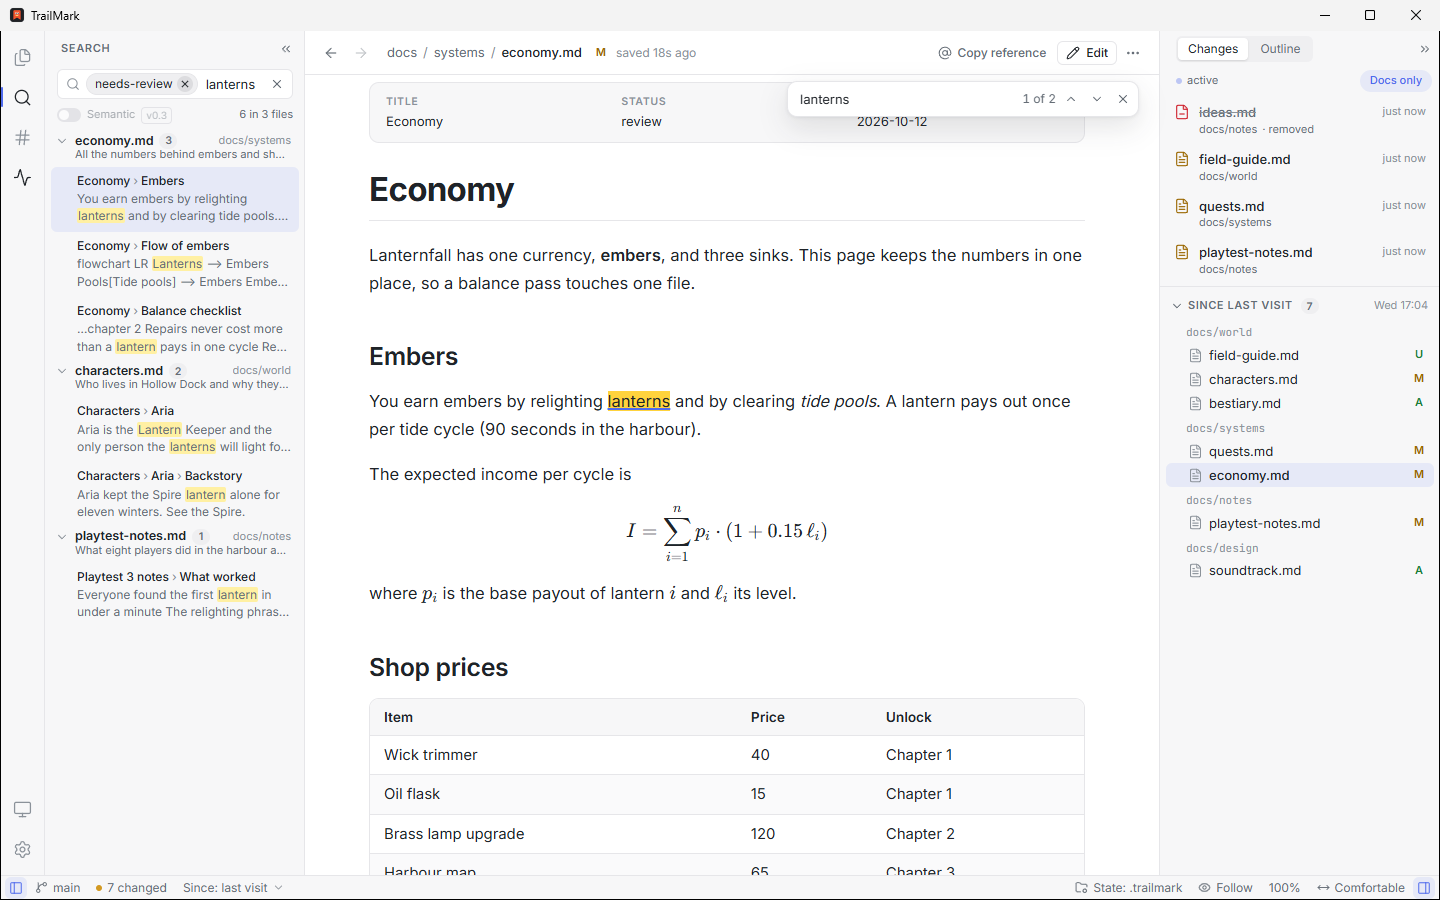The height and width of the screenshot is (900, 1440).
Task: Switch to the Outline tab
Action: (x=1280, y=49)
